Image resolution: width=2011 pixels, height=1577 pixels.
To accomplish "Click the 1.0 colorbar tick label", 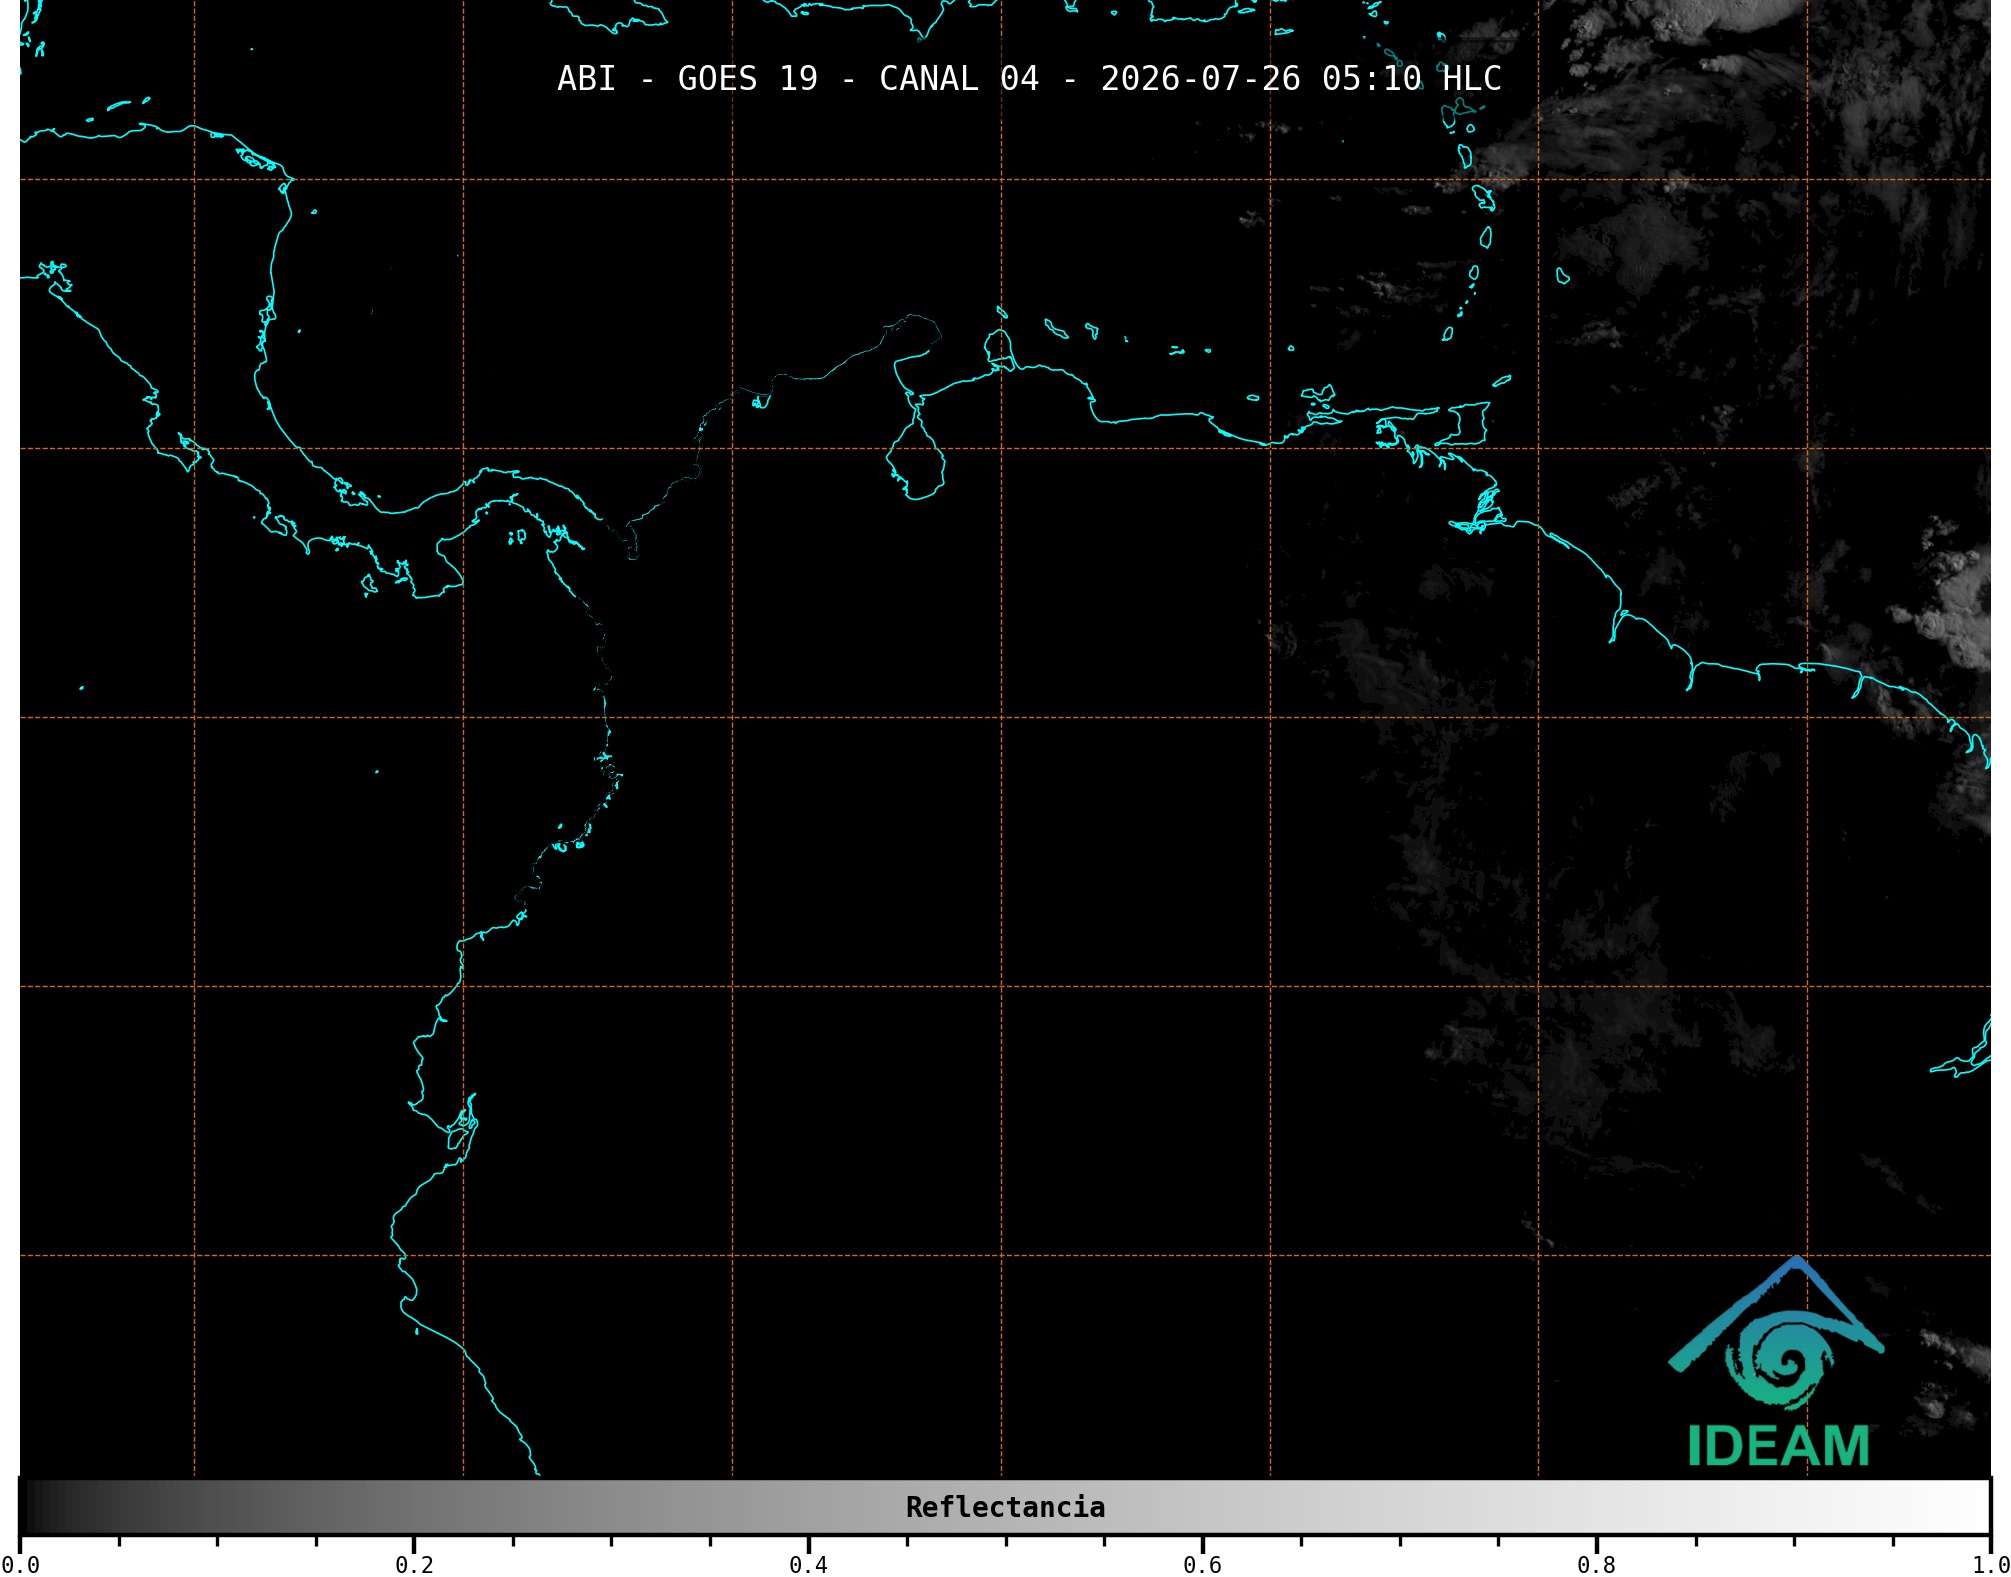I will tap(1991, 1564).
